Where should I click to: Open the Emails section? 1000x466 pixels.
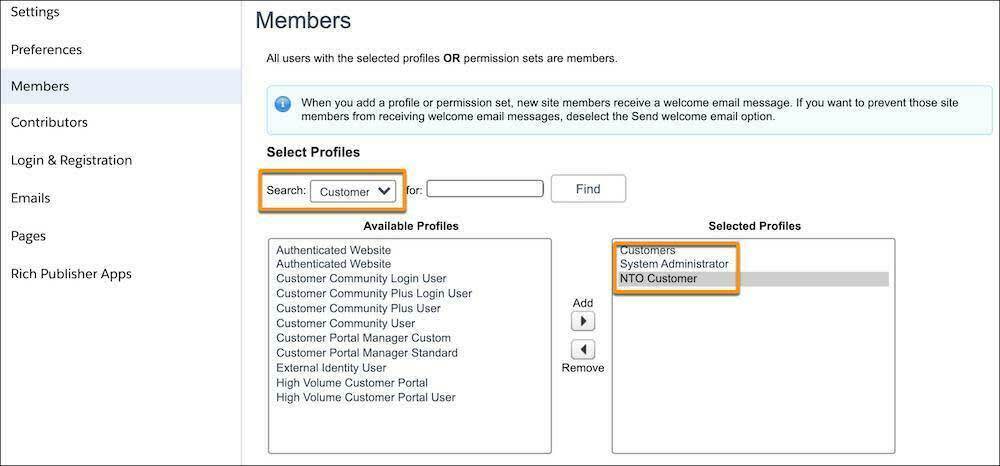30,198
